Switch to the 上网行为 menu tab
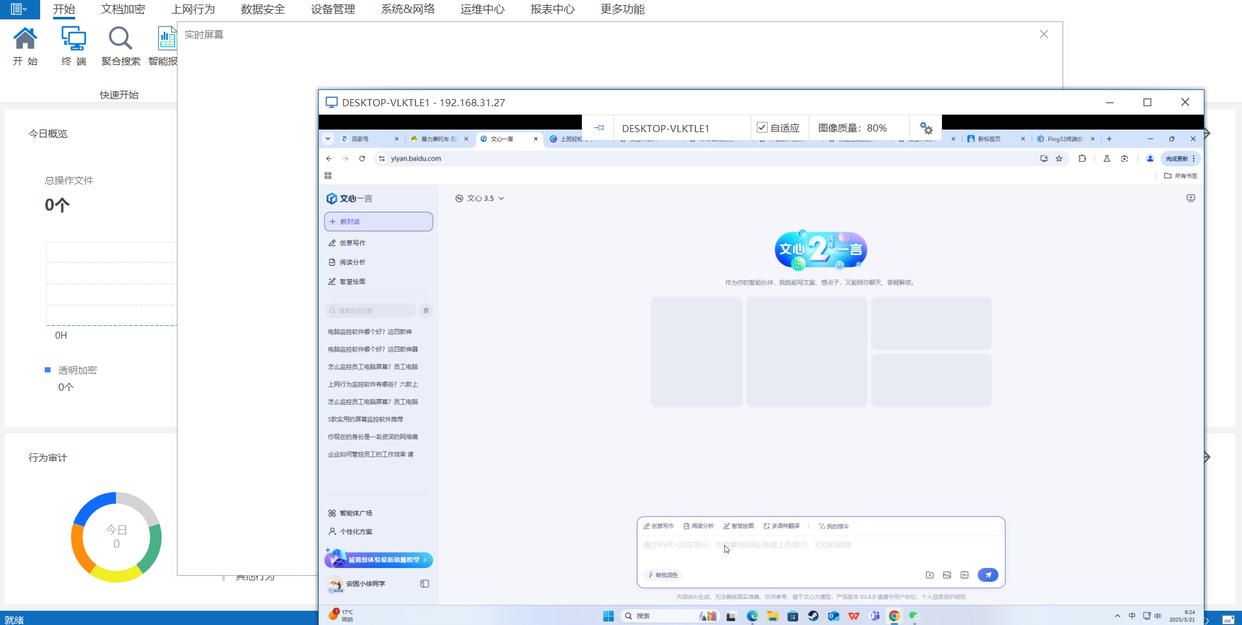This screenshot has height=625, width=1242. 193,9
